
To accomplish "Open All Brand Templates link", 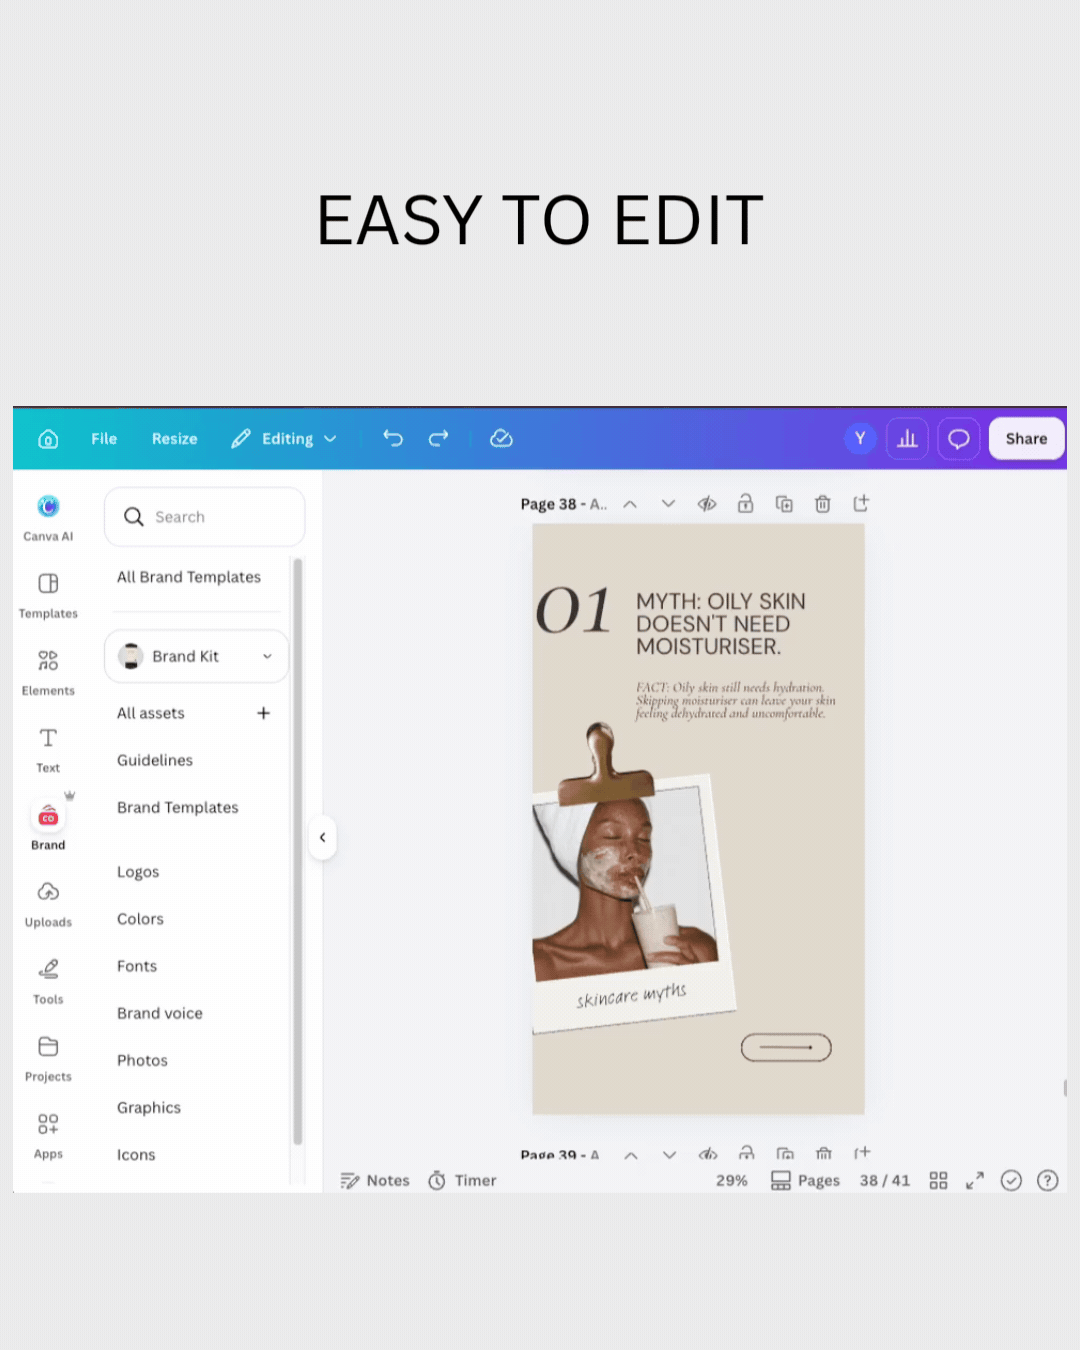I will click(x=189, y=577).
